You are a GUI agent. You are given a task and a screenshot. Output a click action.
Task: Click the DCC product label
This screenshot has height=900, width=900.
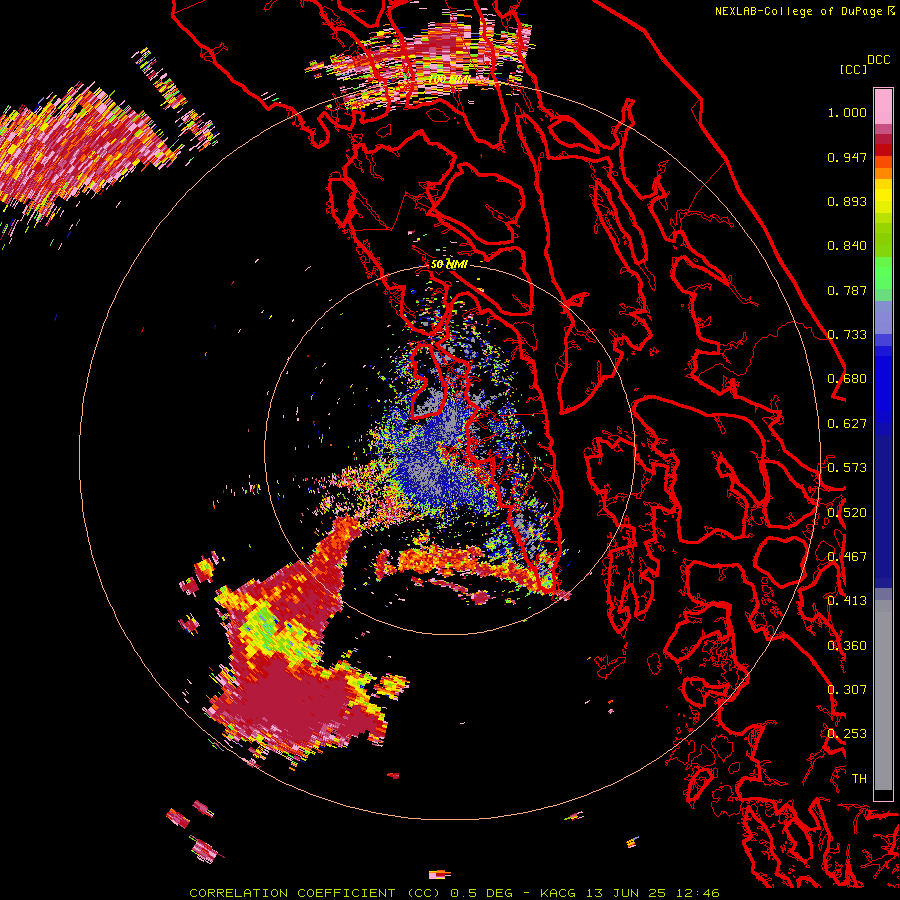pyautogui.click(x=878, y=60)
